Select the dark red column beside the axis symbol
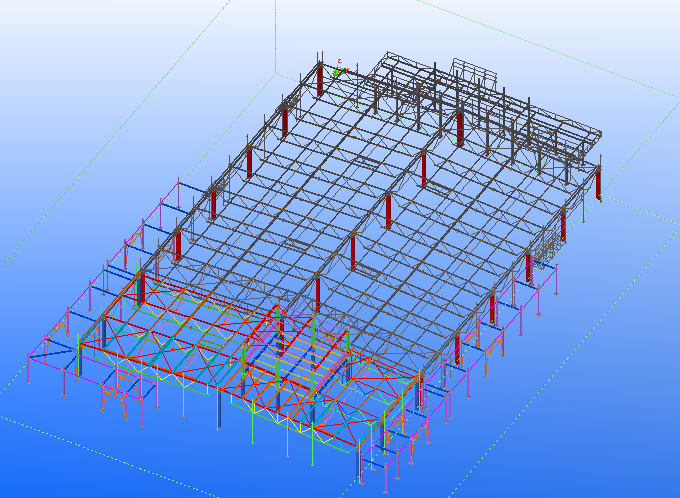The image size is (680, 498). [320, 80]
